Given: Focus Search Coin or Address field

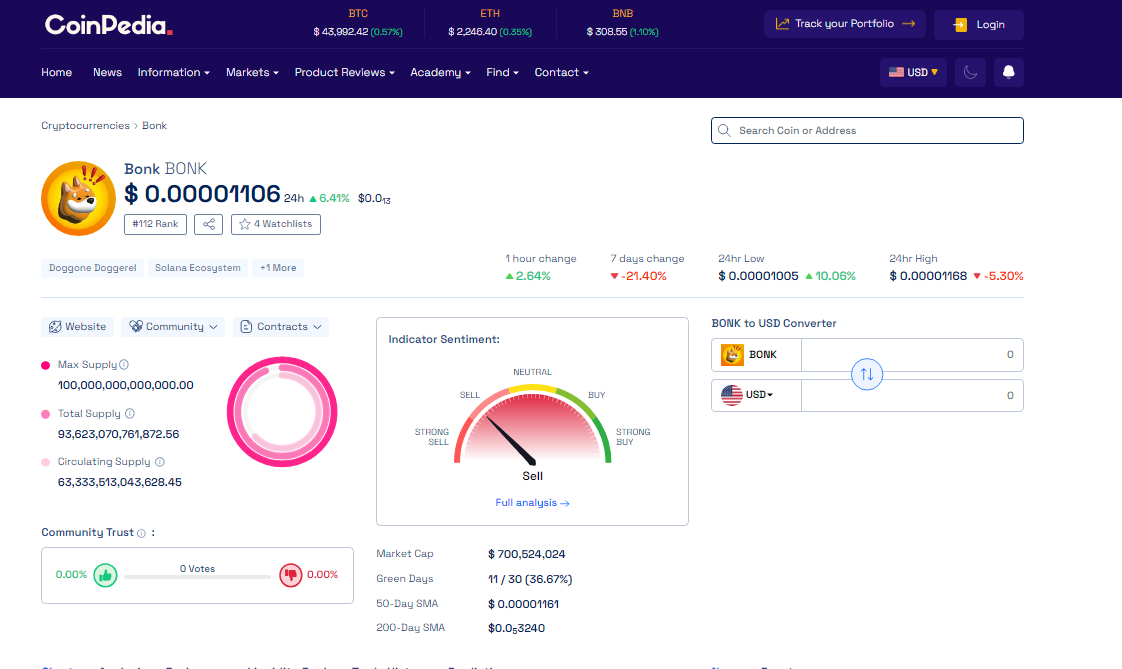Looking at the screenshot, I should [x=867, y=130].
